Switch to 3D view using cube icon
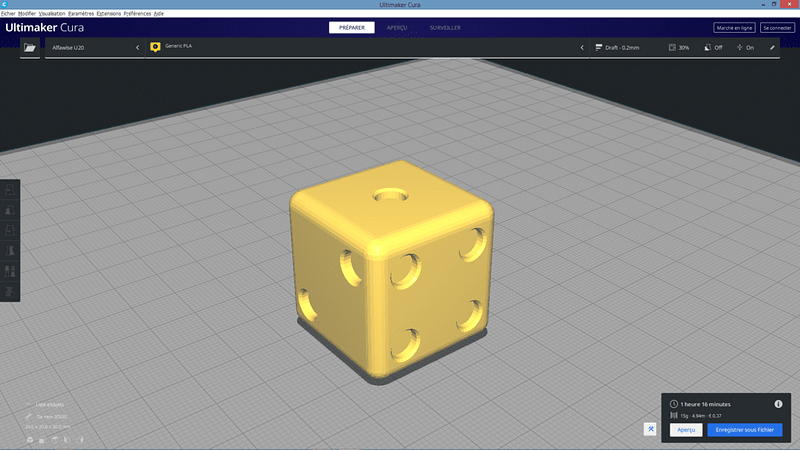Image resolution: width=800 pixels, height=450 pixels. click(30, 439)
